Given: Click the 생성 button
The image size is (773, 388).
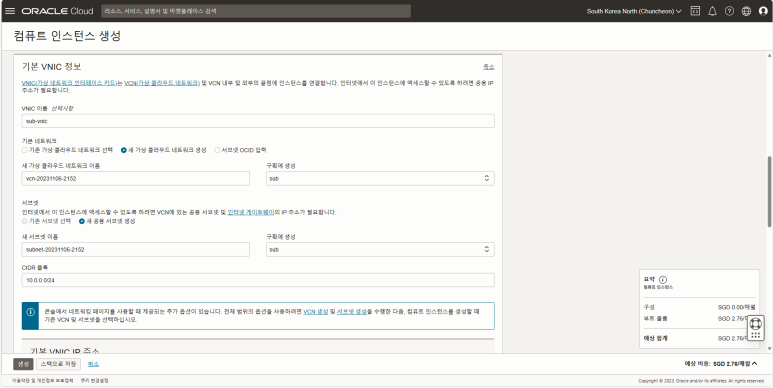Looking at the screenshot, I should (x=23, y=364).
